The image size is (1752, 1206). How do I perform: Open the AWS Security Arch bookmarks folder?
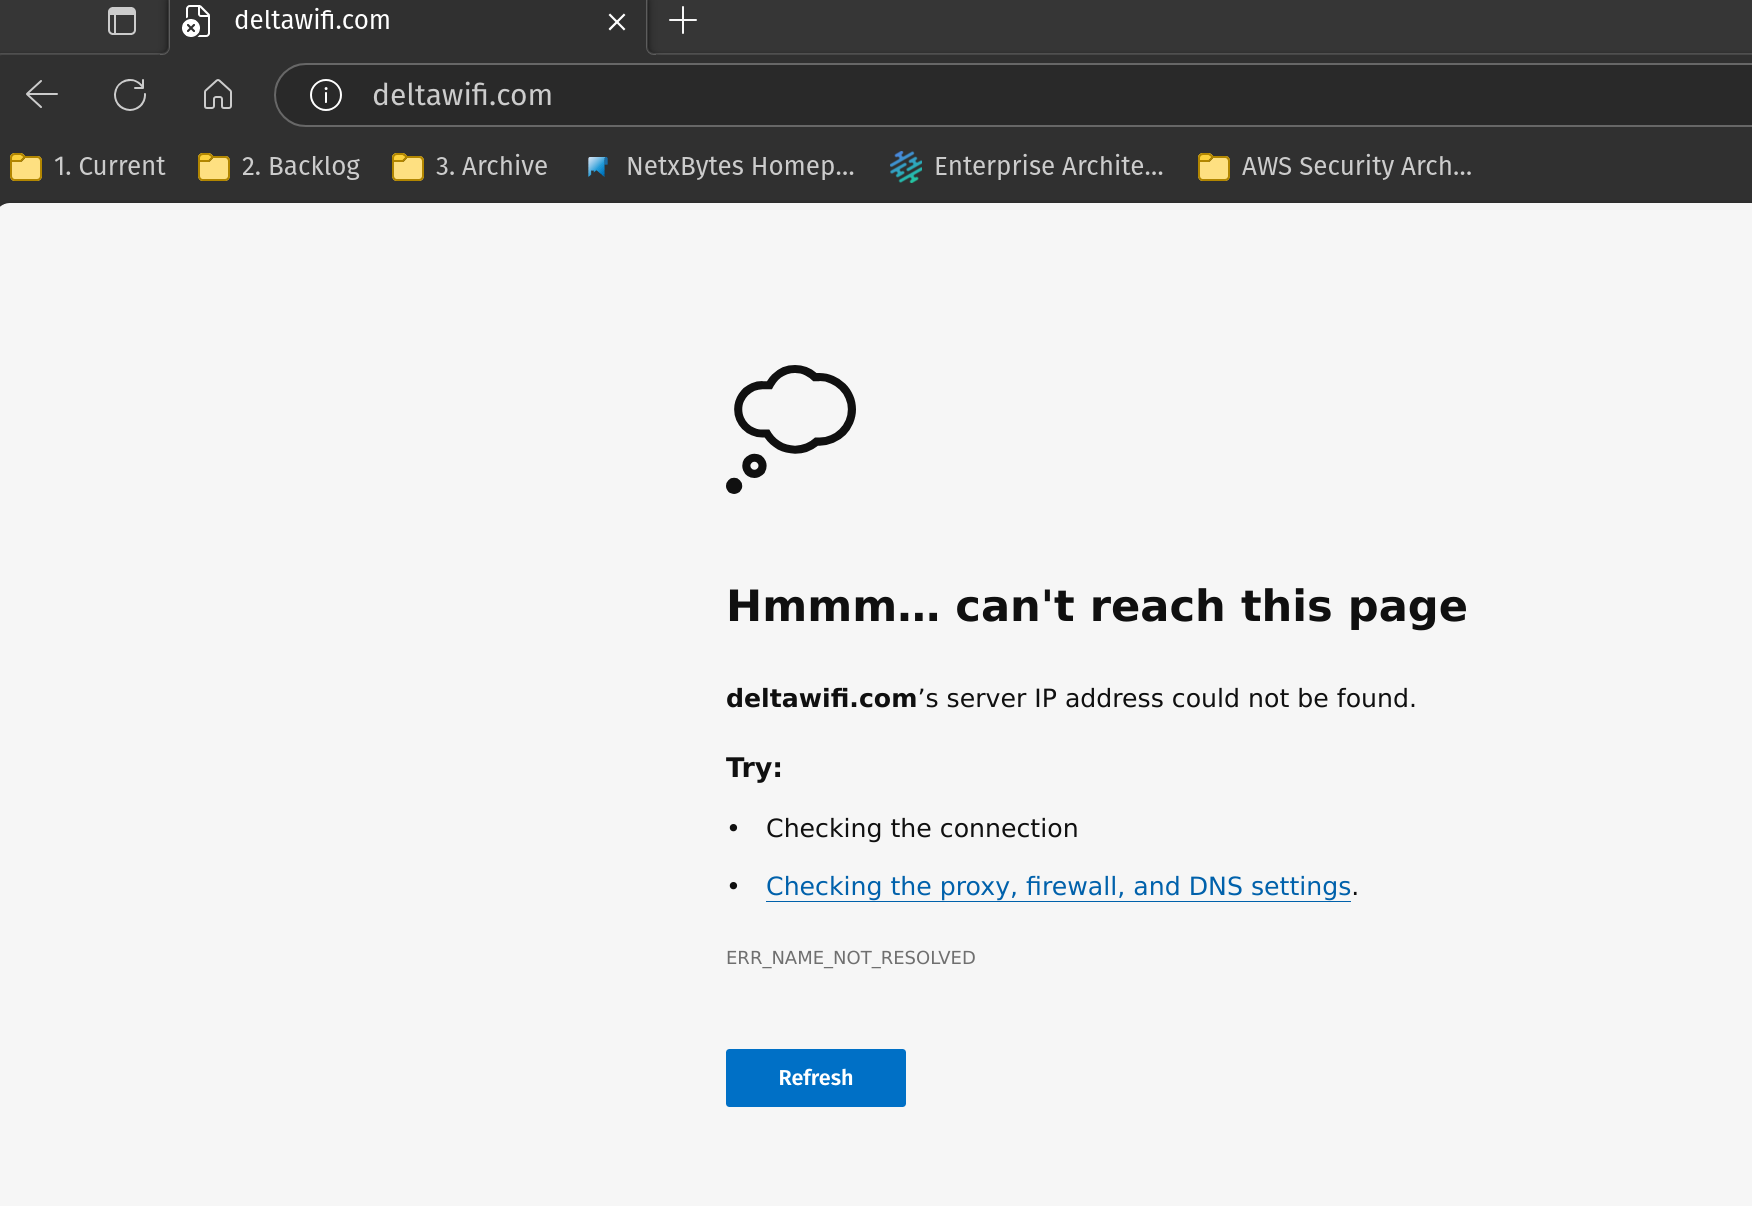coord(1336,166)
